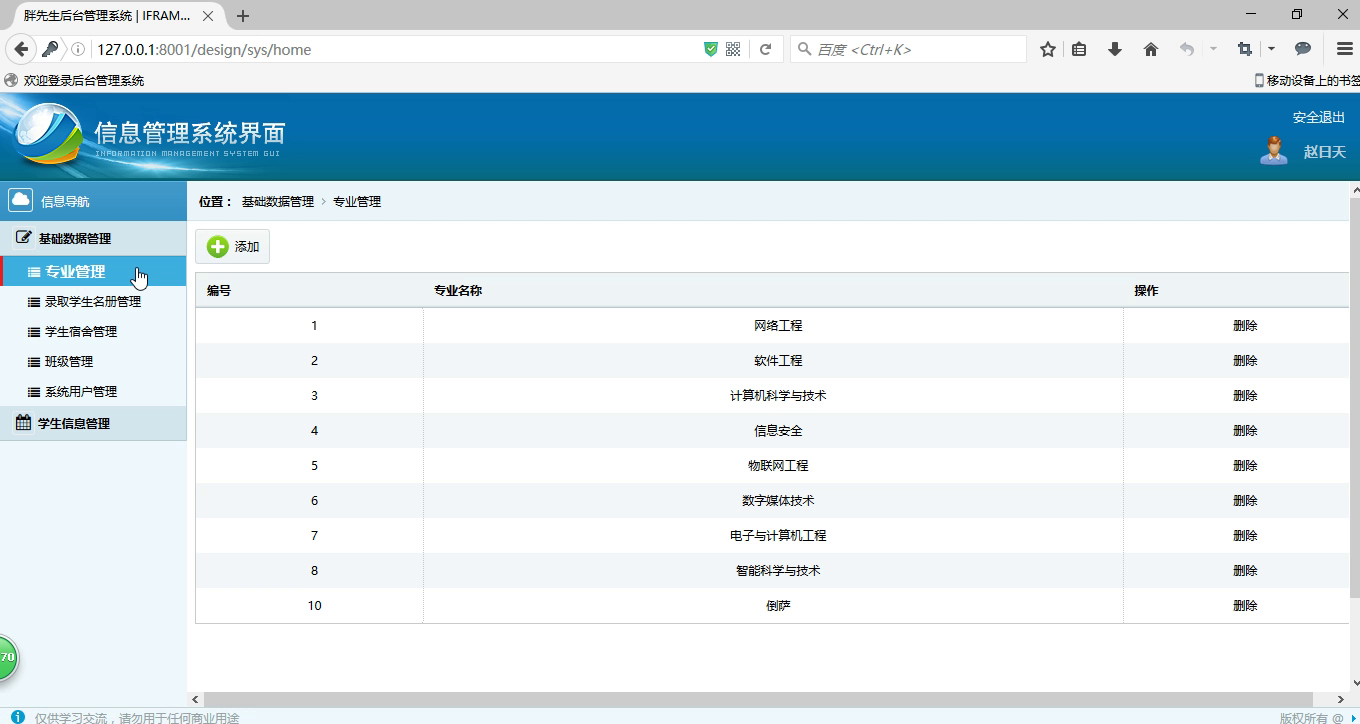Delete the 计算机科学与技术 row
Viewport: 1360px width, 724px height.
click(x=1245, y=395)
